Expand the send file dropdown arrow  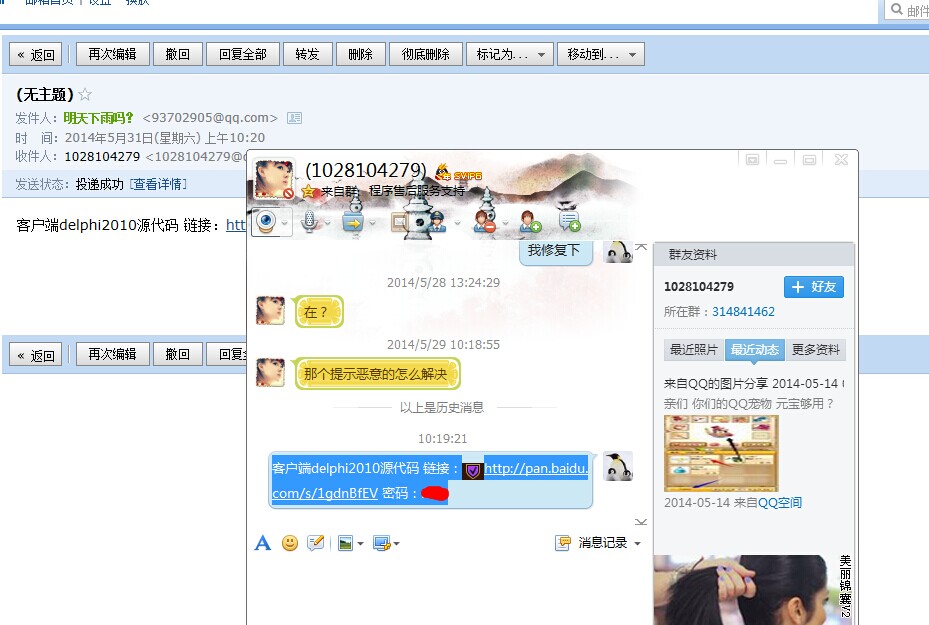(373, 223)
